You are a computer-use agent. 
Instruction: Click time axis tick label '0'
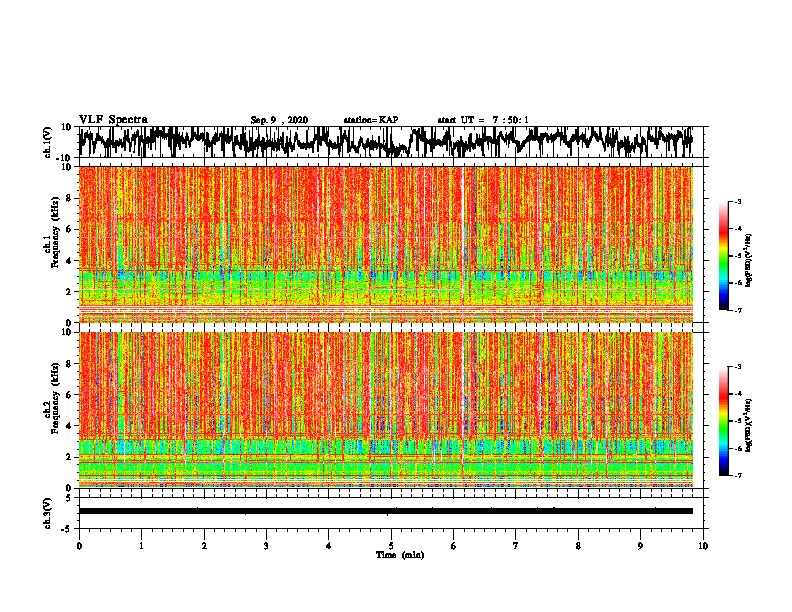(x=79, y=546)
